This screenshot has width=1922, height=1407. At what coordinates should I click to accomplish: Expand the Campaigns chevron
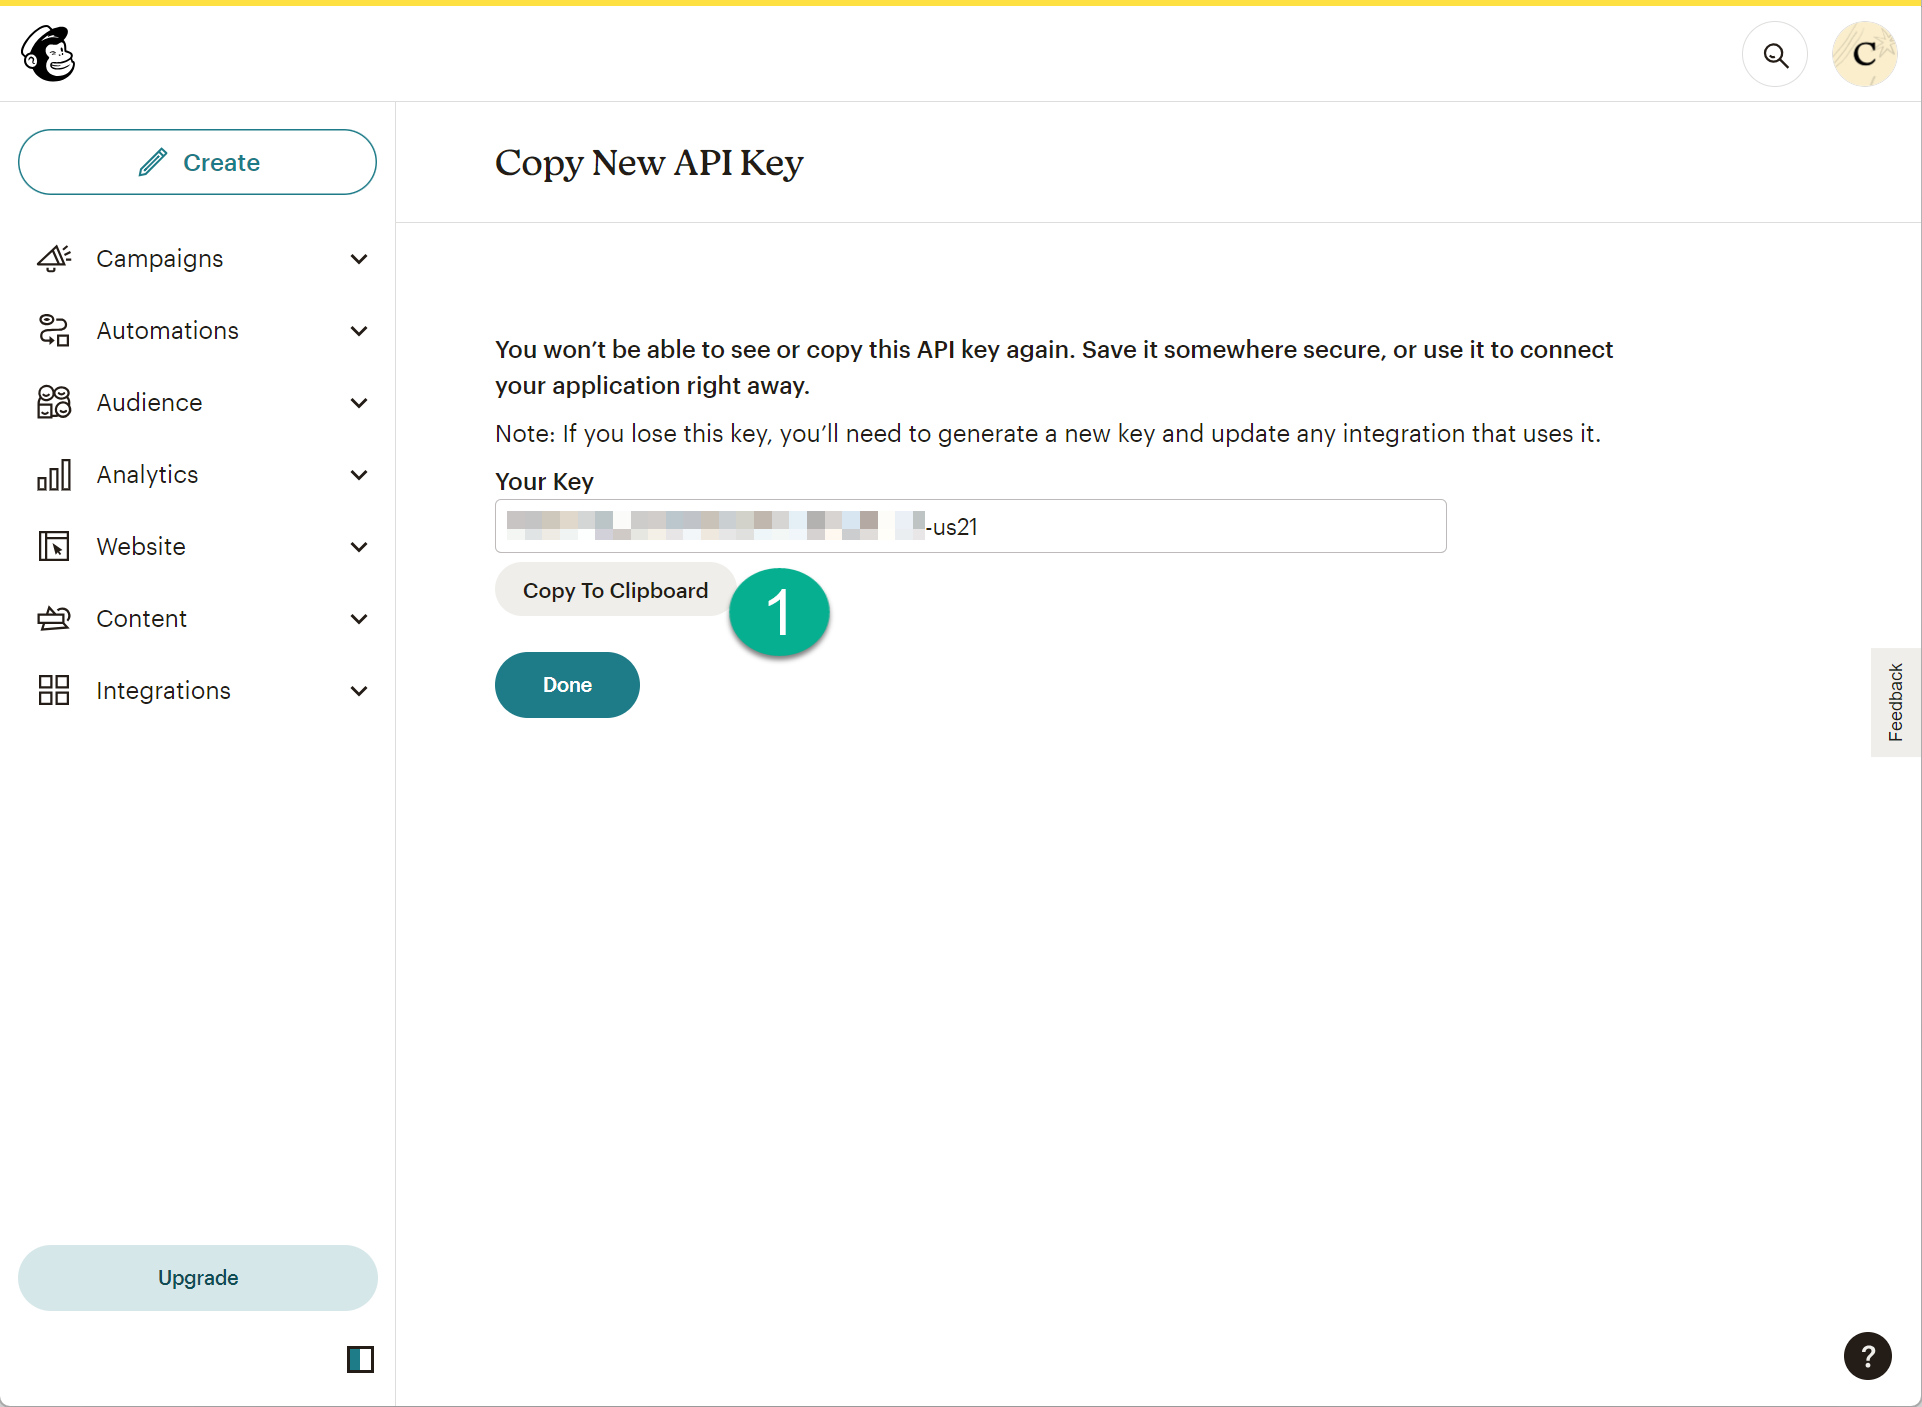(359, 259)
